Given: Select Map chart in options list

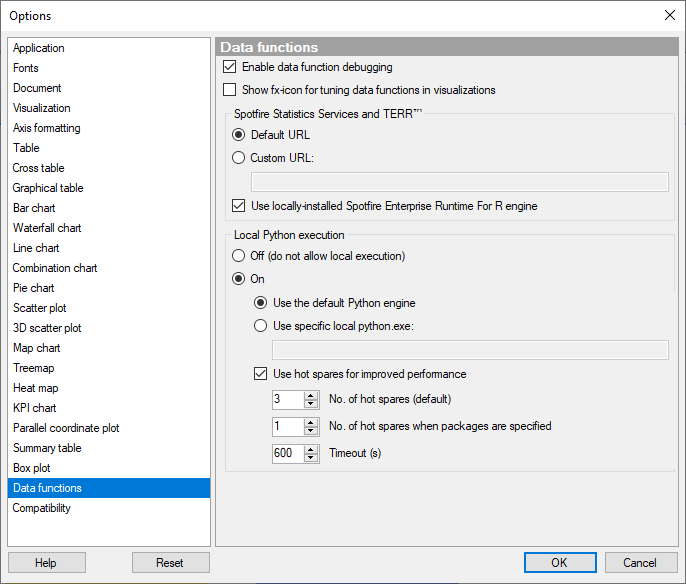Looking at the screenshot, I should [109, 348].
